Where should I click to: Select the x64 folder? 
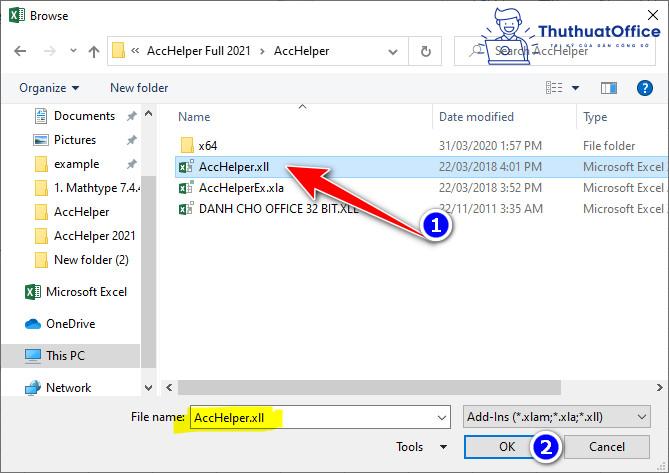[x=208, y=146]
